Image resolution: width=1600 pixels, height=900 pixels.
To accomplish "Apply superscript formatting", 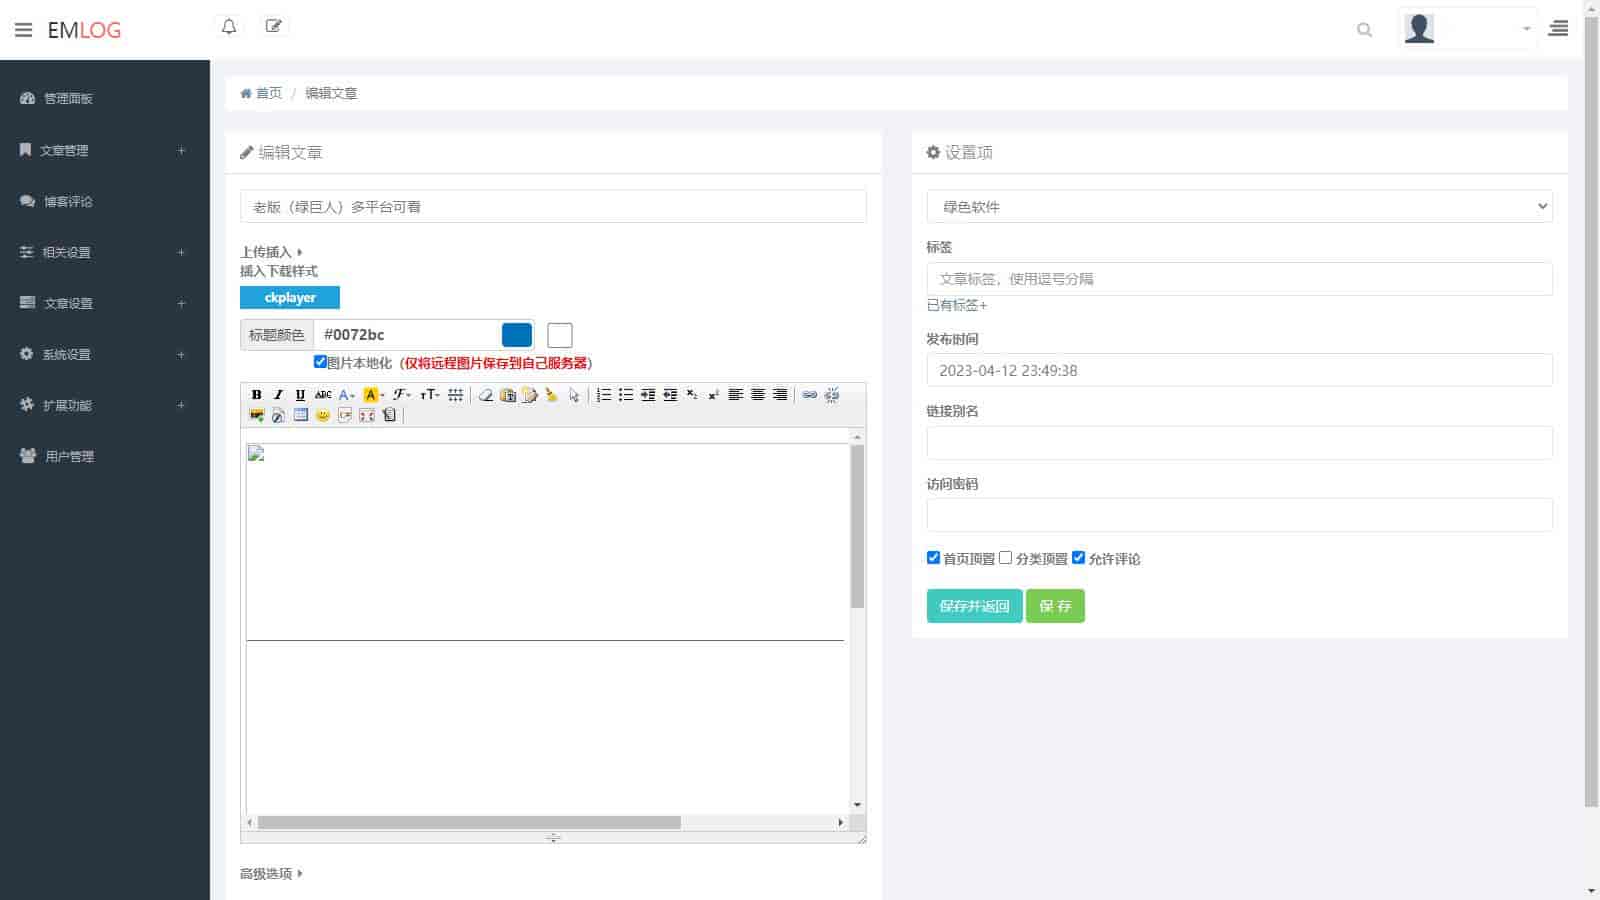I will 714,395.
